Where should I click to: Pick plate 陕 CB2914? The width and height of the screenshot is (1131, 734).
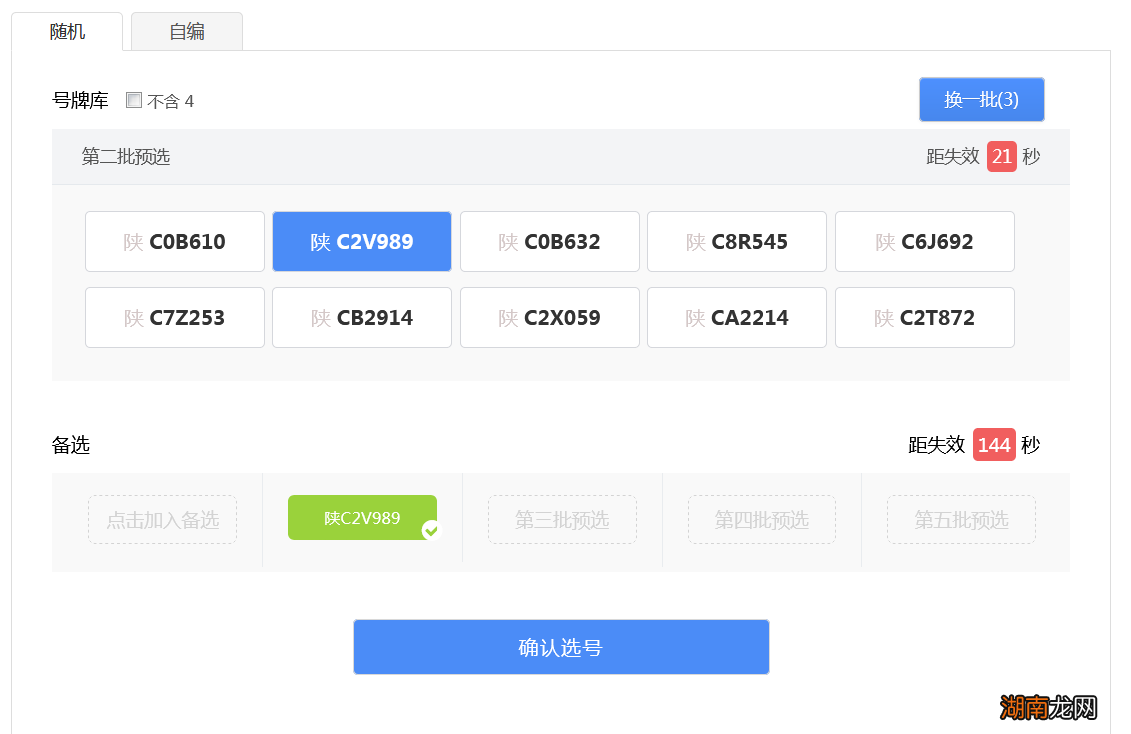point(362,318)
